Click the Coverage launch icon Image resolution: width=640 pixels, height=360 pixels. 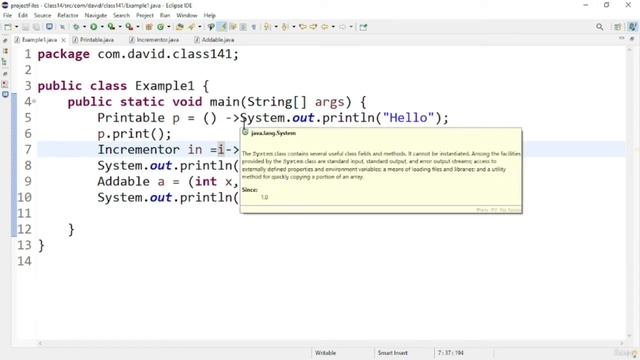point(111,27)
